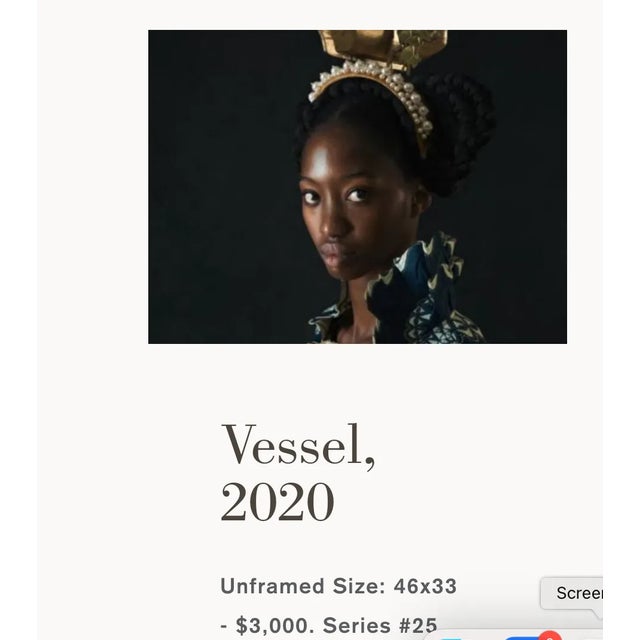
Task: Click the gold crown in the portrait
Action: (x=384, y=47)
